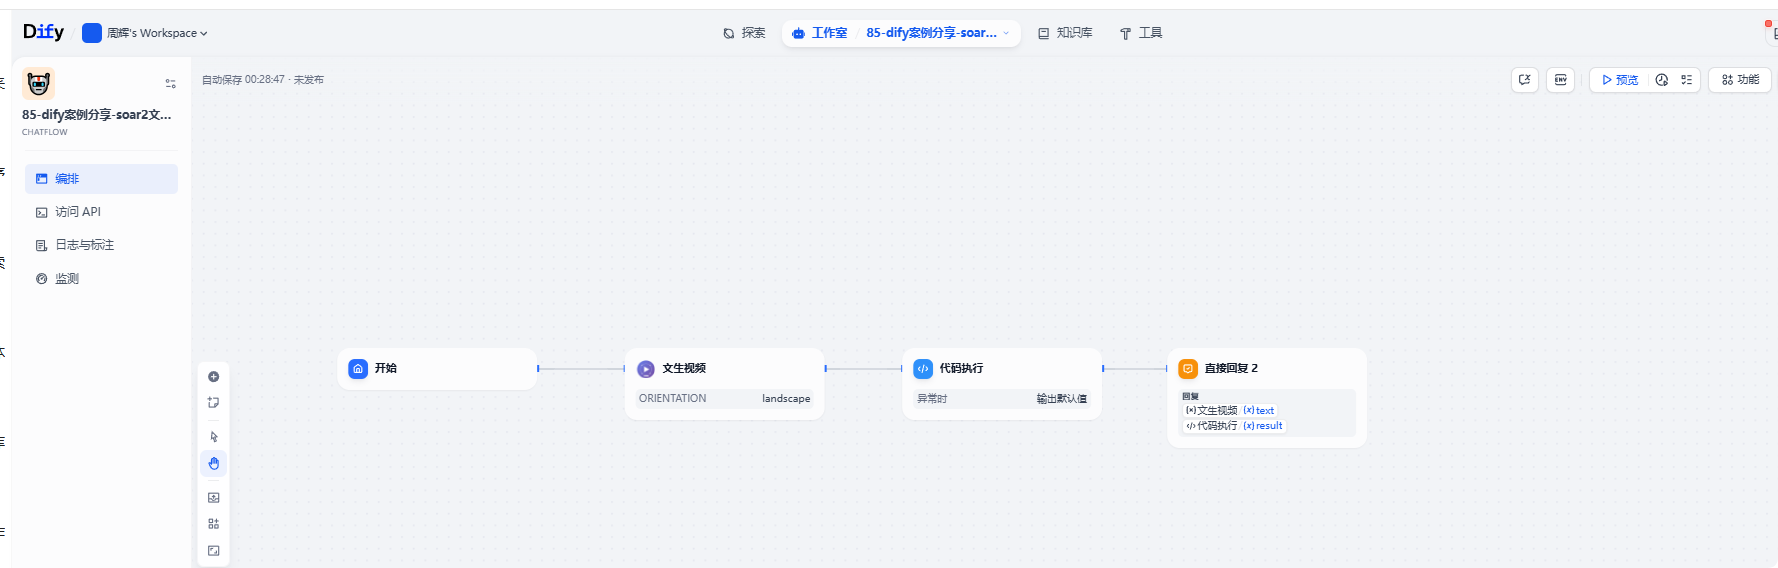Open run history clock icon
Viewport: 1778px width, 568px height.
[x=1661, y=80]
